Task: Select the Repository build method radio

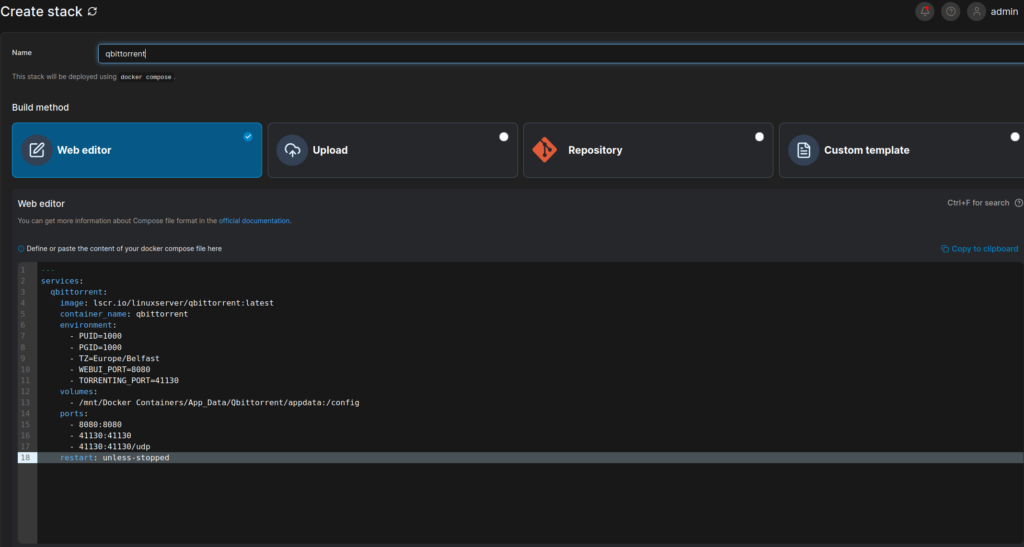Action: [759, 137]
